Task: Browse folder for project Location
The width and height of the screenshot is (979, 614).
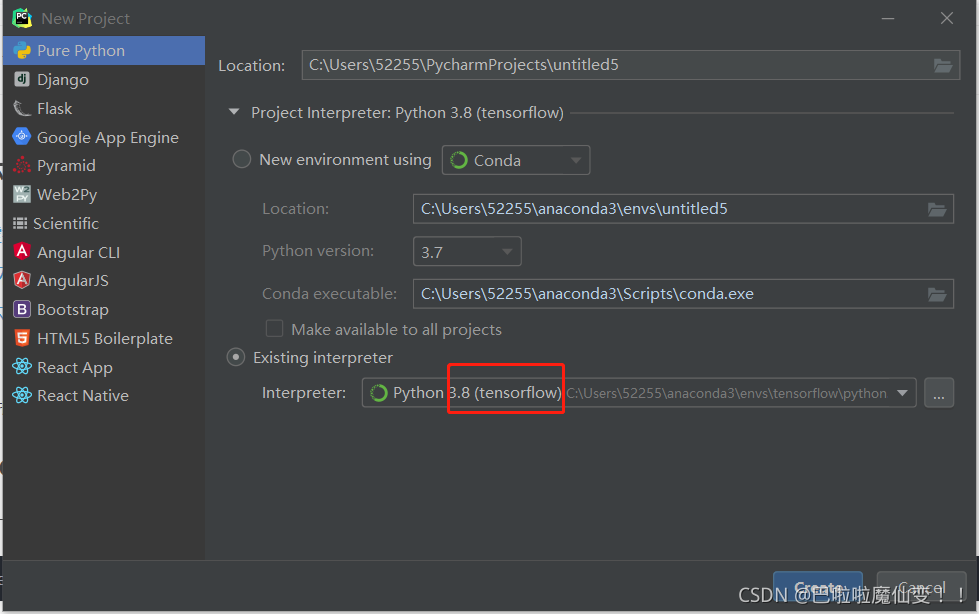Action: [943, 65]
